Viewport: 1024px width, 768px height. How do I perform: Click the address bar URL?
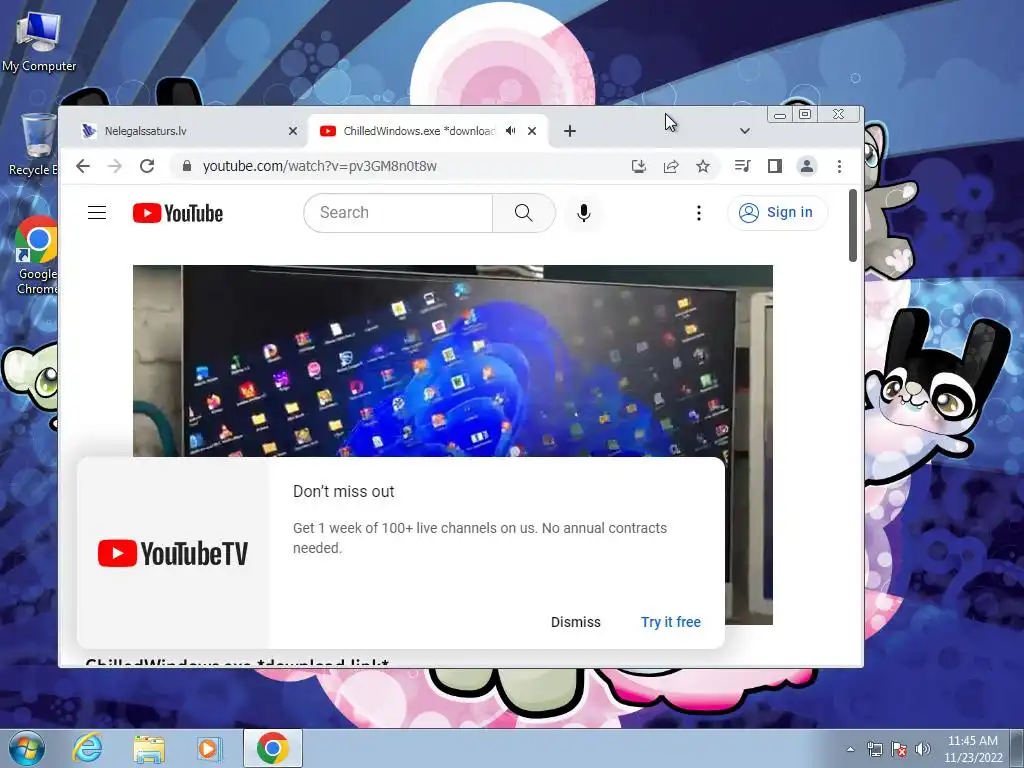point(320,166)
